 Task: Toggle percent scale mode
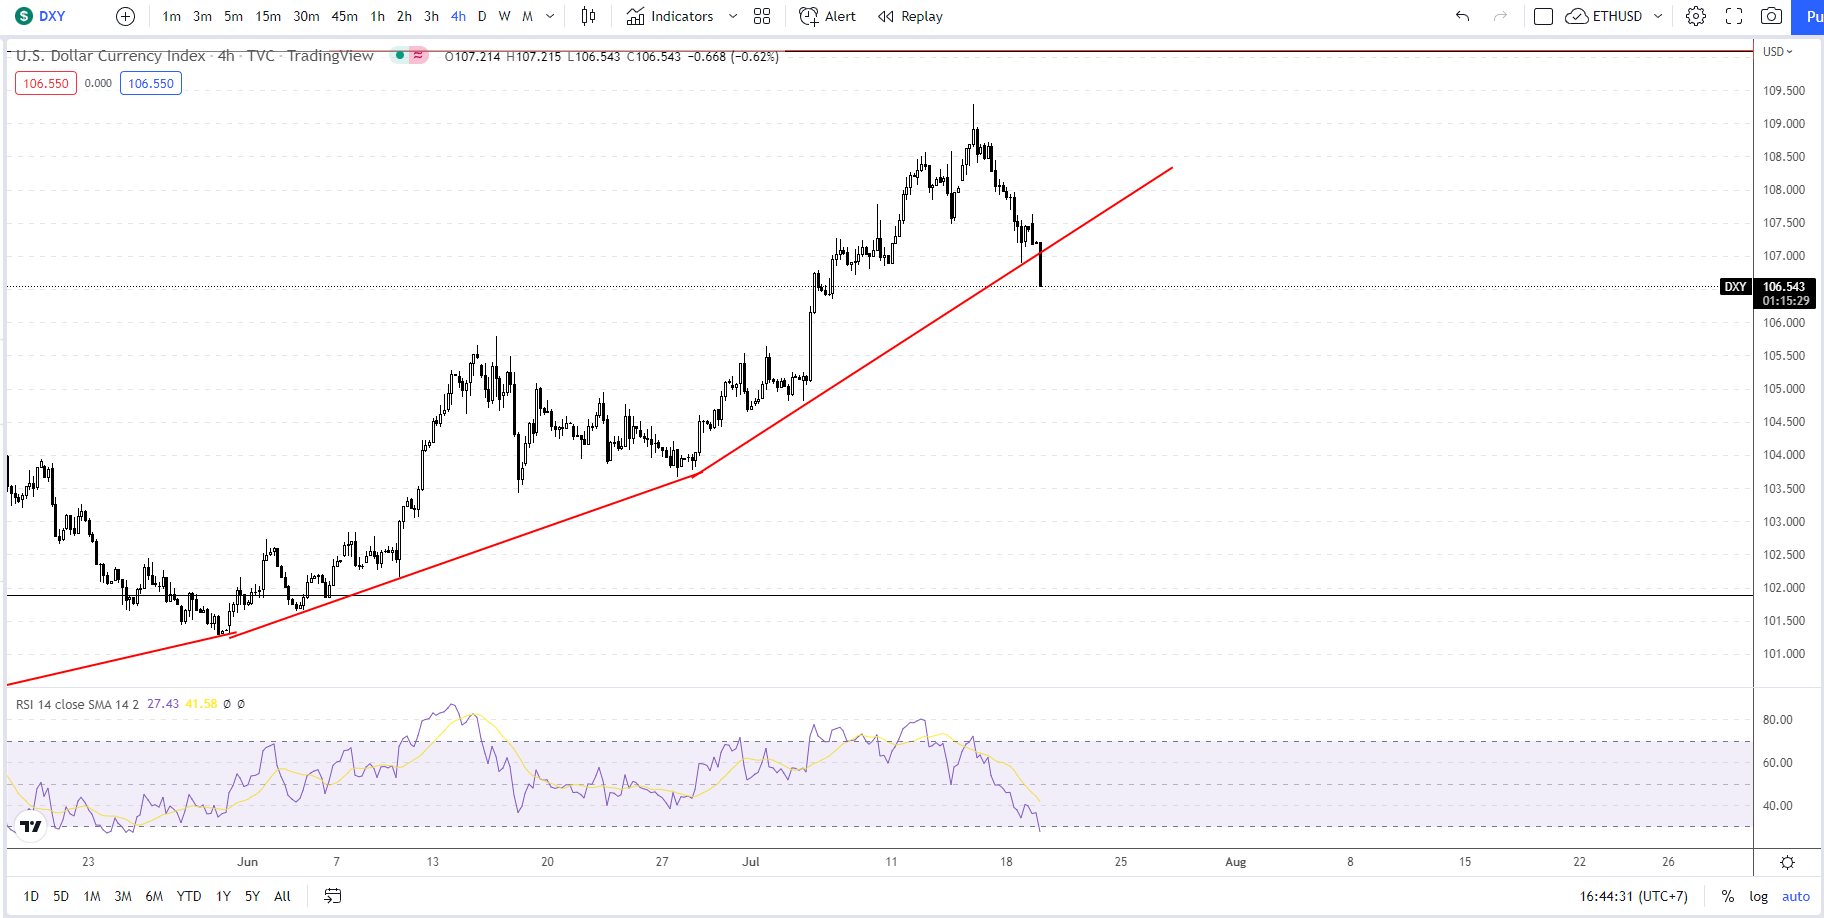tap(1728, 896)
